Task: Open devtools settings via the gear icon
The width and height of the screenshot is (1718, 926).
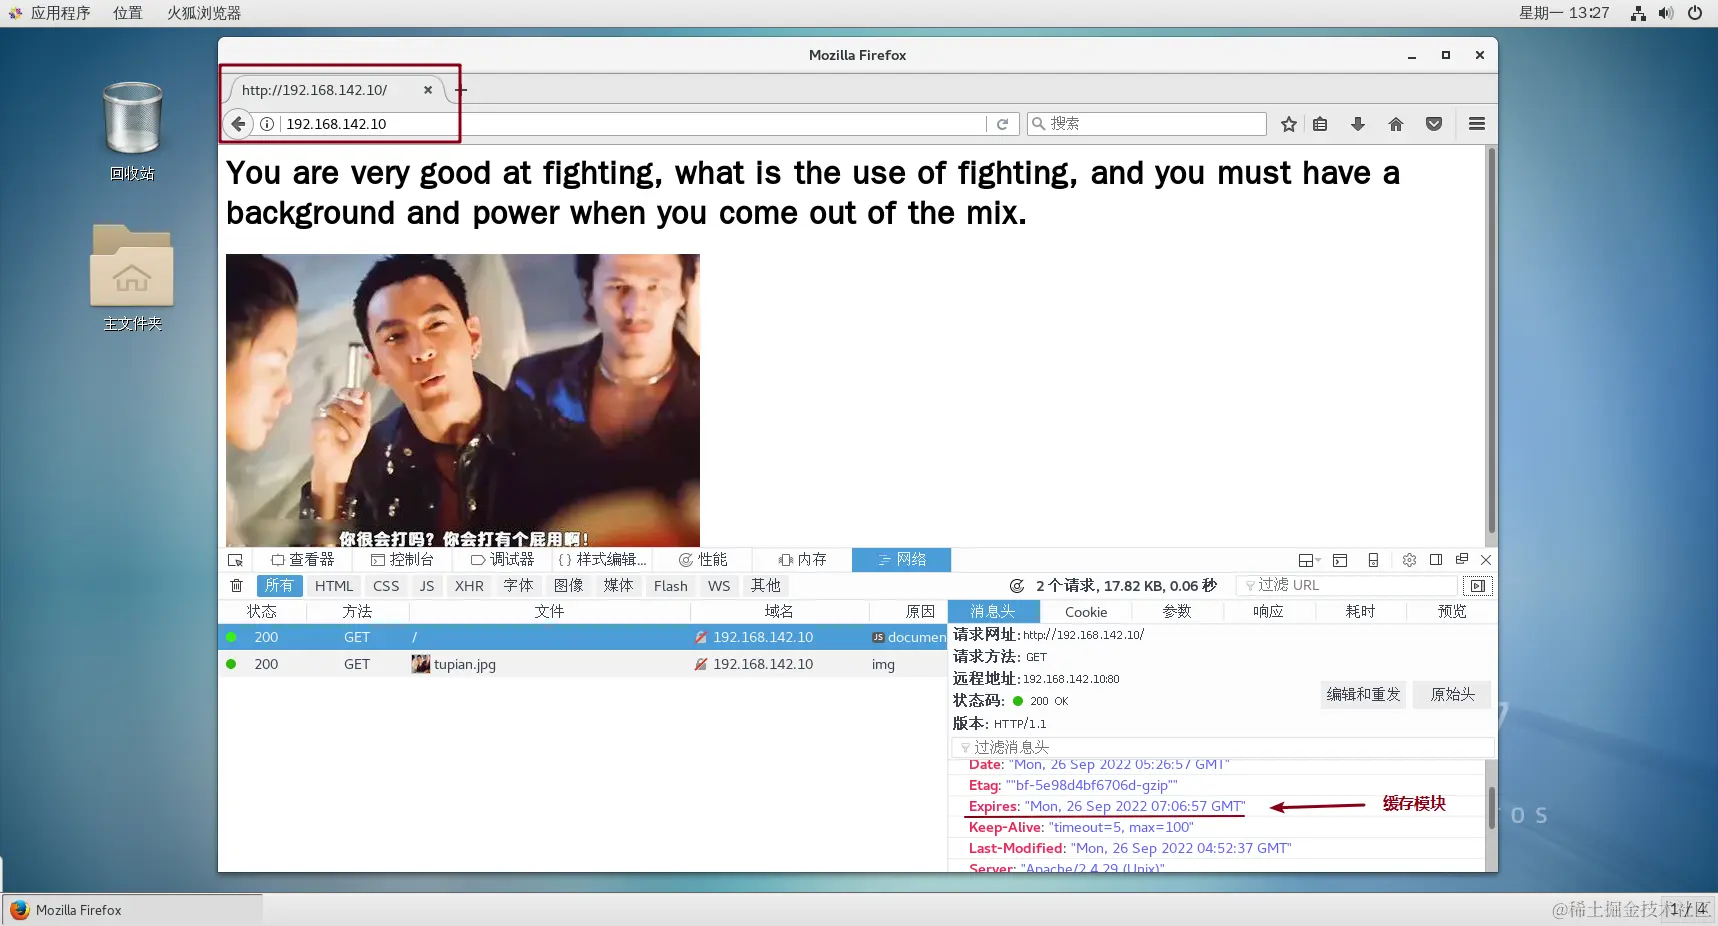Action: (x=1409, y=560)
